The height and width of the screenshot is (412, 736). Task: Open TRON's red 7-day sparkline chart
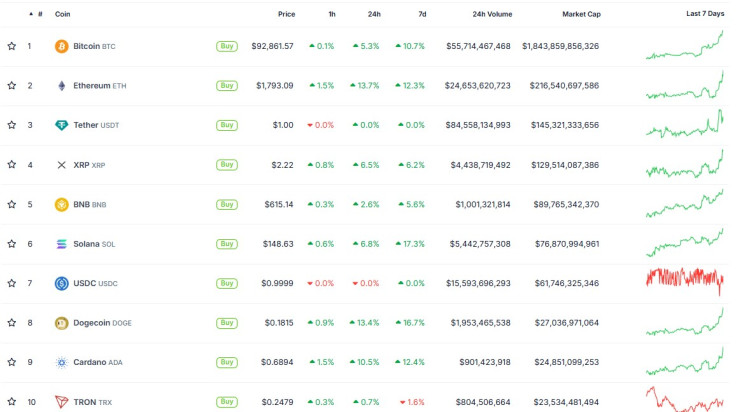pos(685,399)
